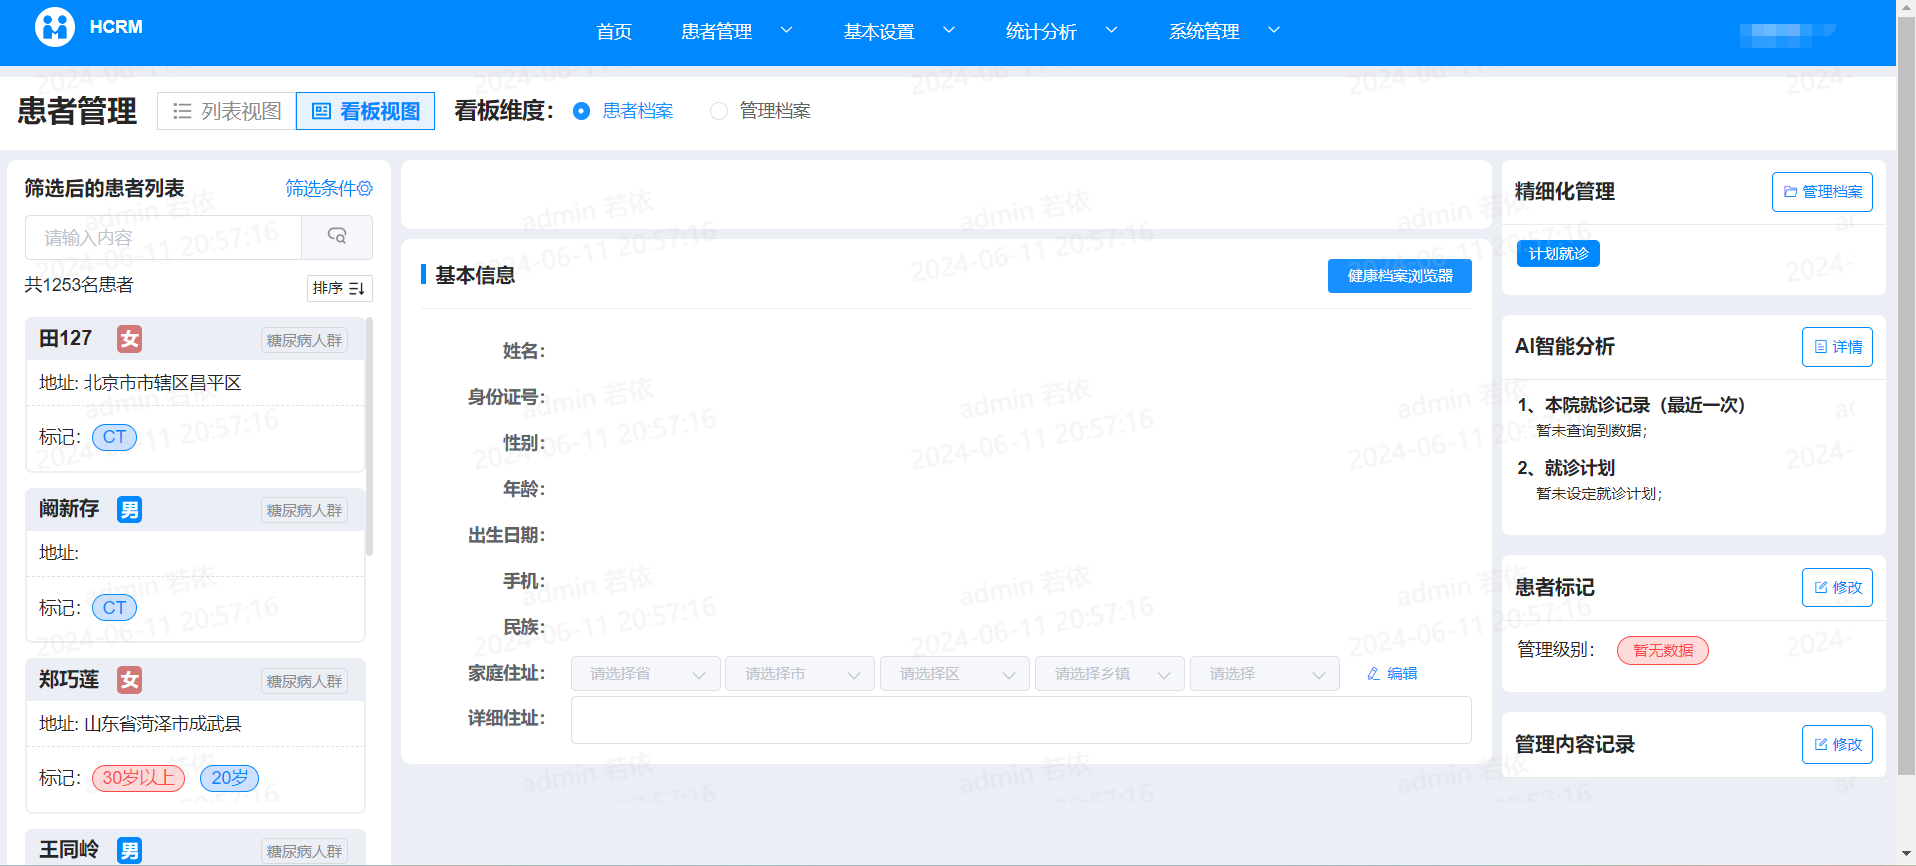Click the 健康档案浏览器 button

coord(1400,276)
